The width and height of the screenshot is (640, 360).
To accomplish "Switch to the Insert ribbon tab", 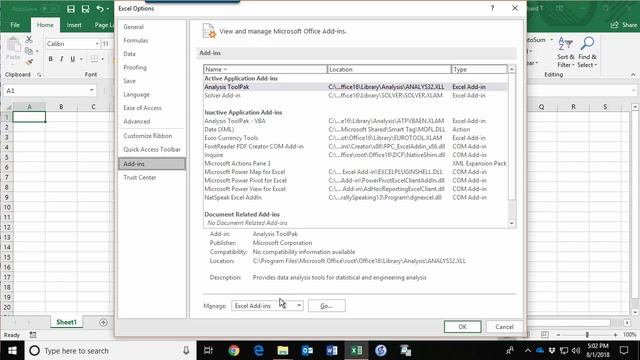I will 74,25.
